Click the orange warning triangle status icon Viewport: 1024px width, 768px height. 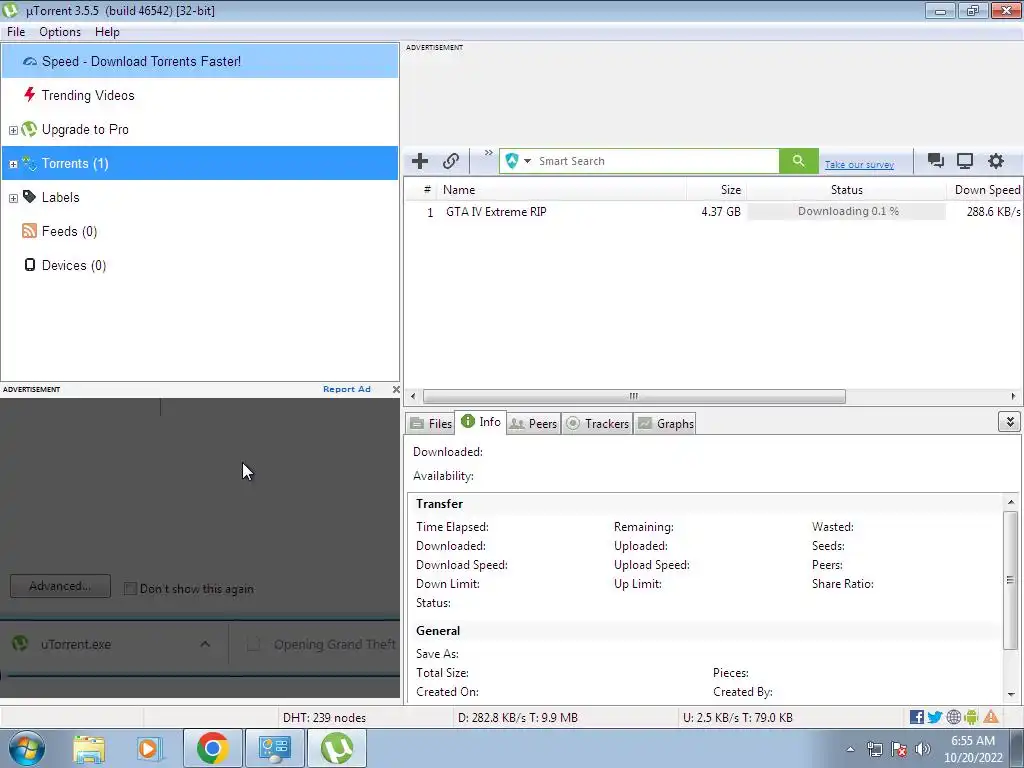(991, 718)
